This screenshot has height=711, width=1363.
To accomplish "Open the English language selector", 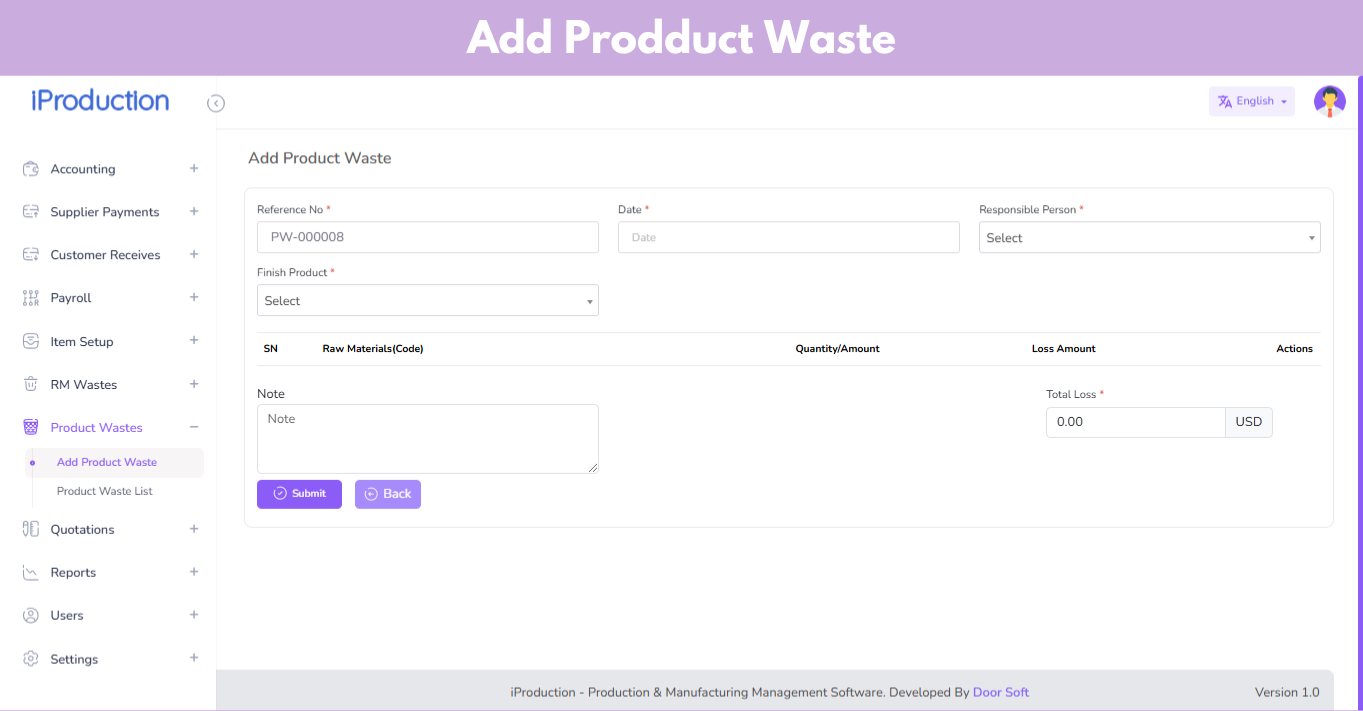I will pyautogui.click(x=1252, y=101).
